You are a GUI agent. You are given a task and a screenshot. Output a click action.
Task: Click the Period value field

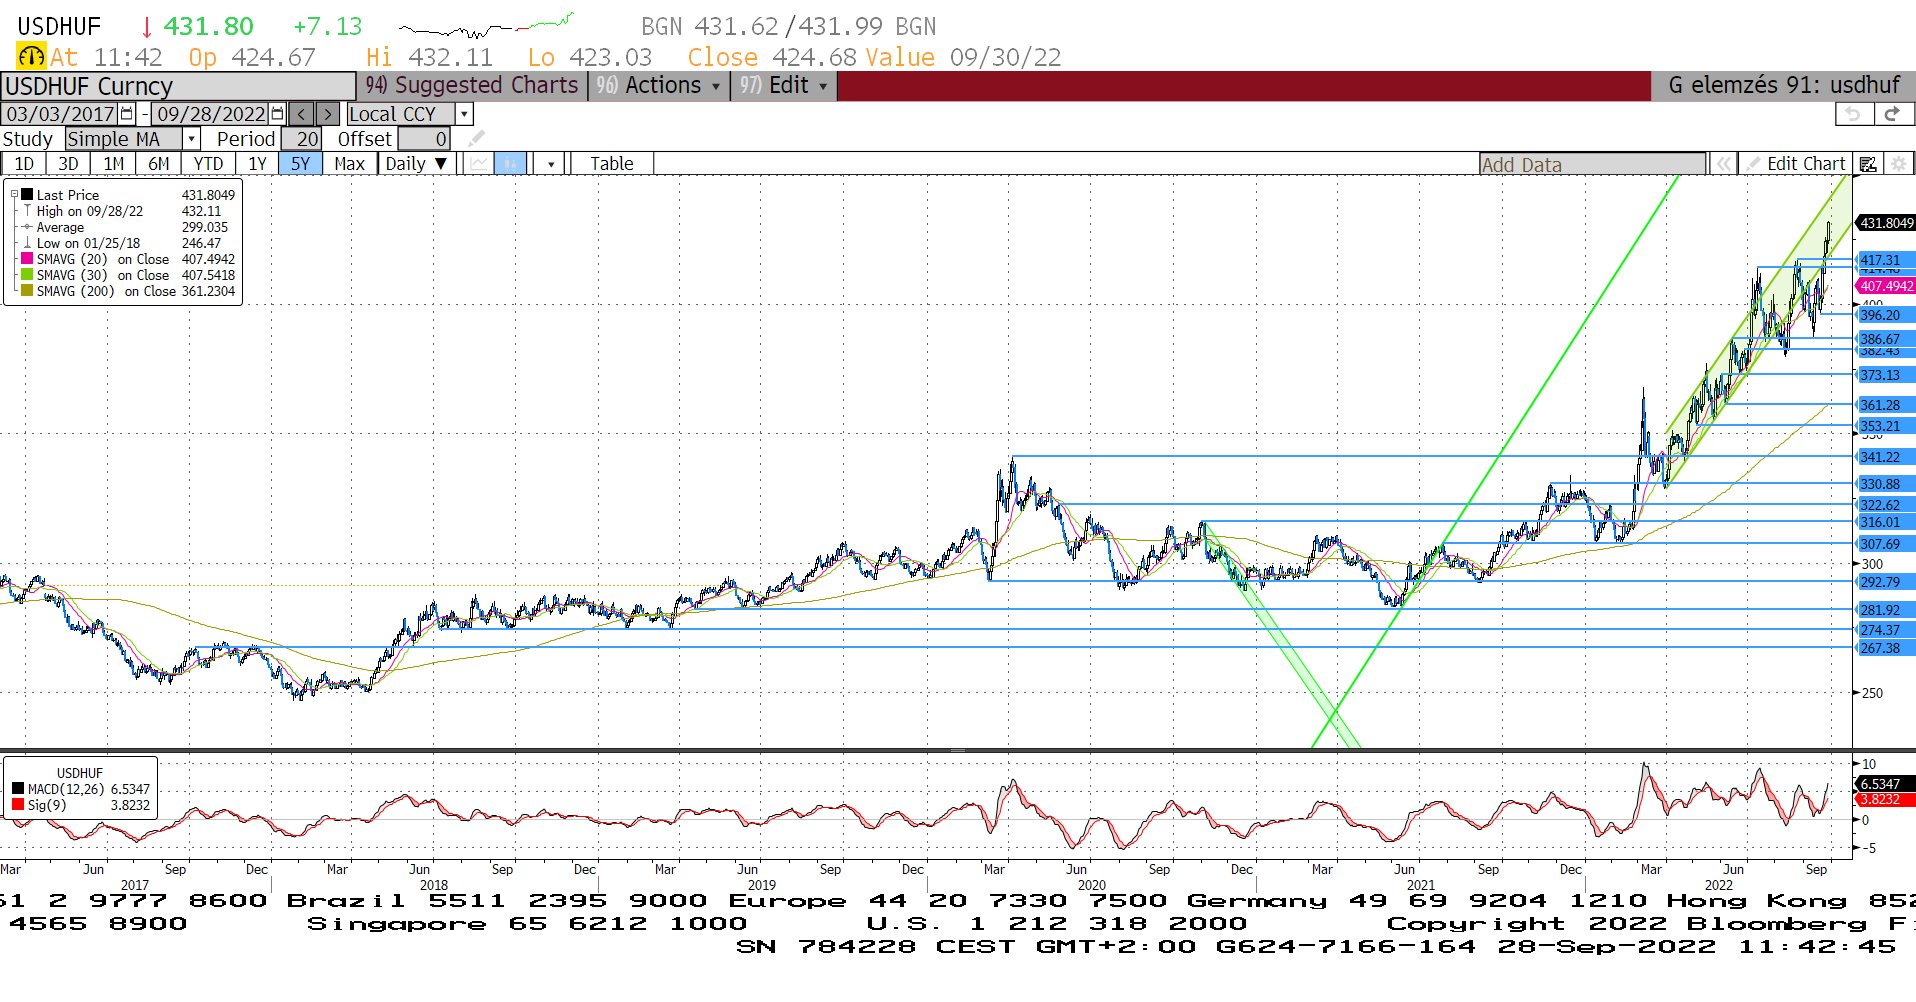[300, 139]
